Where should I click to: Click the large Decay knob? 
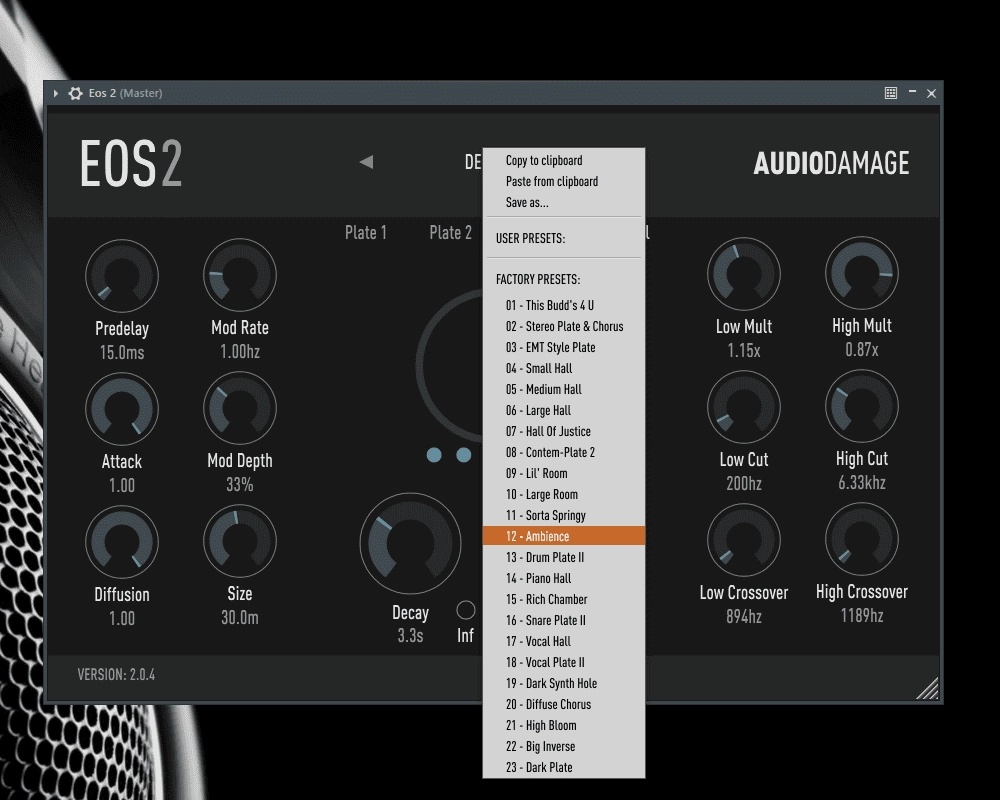click(x=410, y=544)
